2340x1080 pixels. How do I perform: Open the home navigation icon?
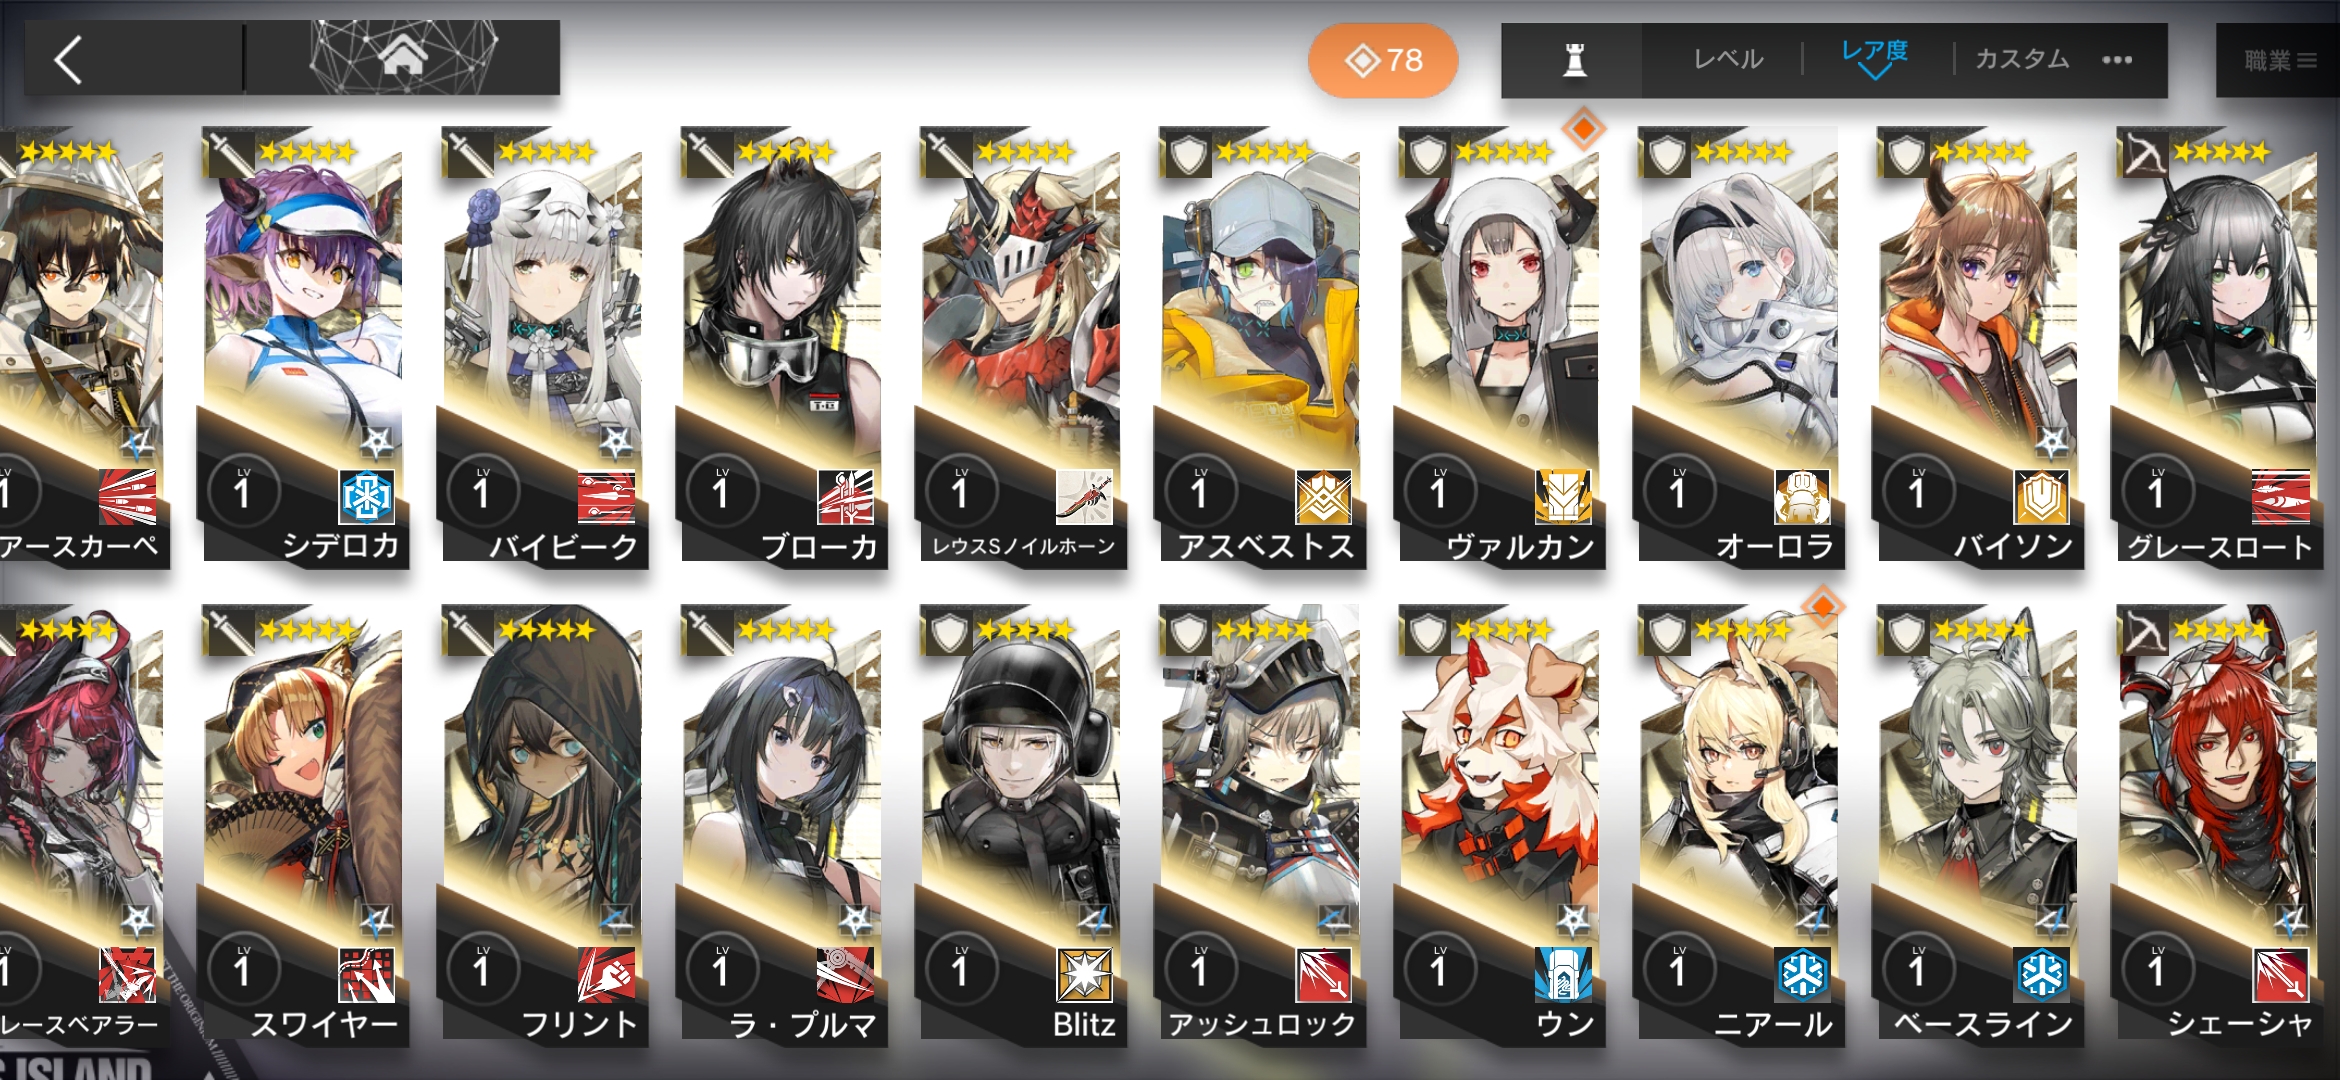[x=403, y=58]
